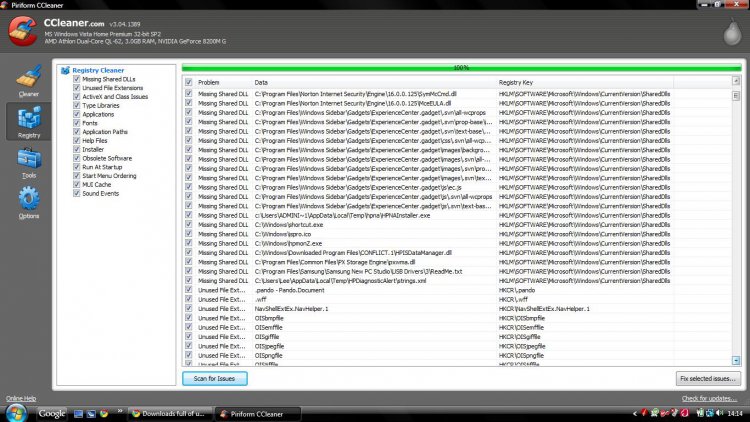Viewport: 750px width, 422px height.
Task: Toggle Start Menu Ordering checkbox
Action: (77, 176)
